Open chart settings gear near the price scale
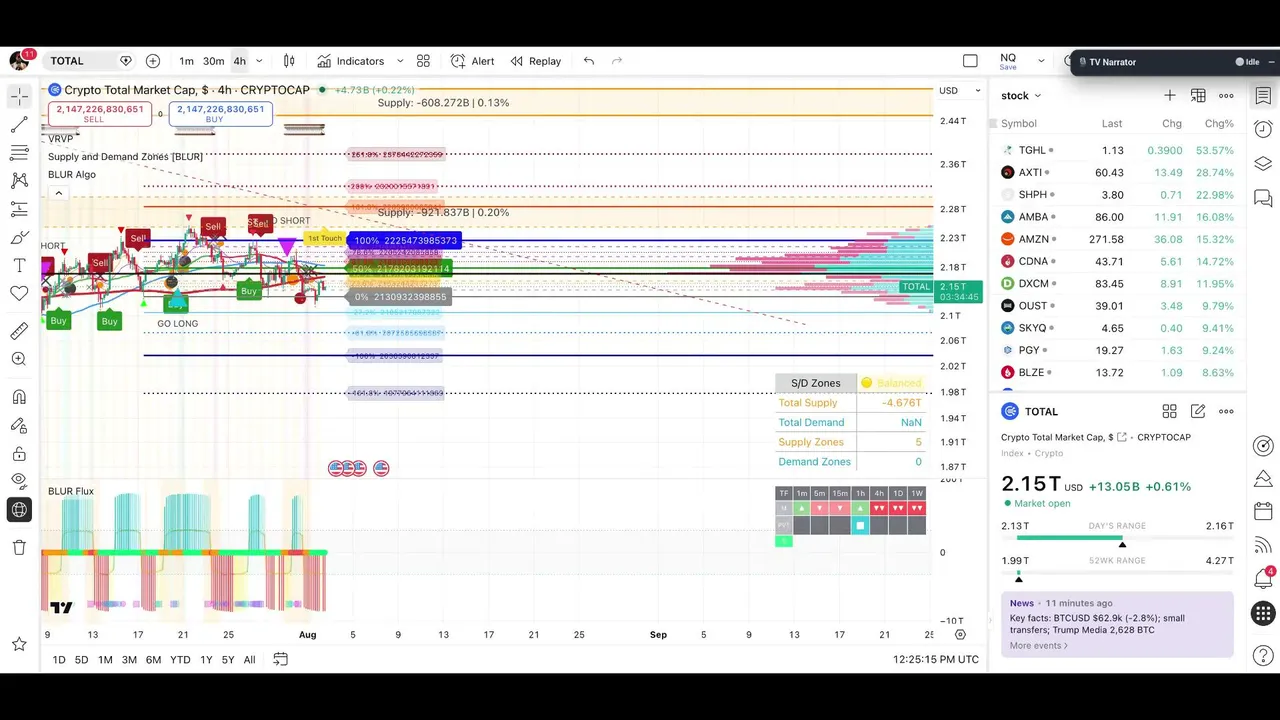This screenshot has height=720, width=1280. tap(960, 634)
